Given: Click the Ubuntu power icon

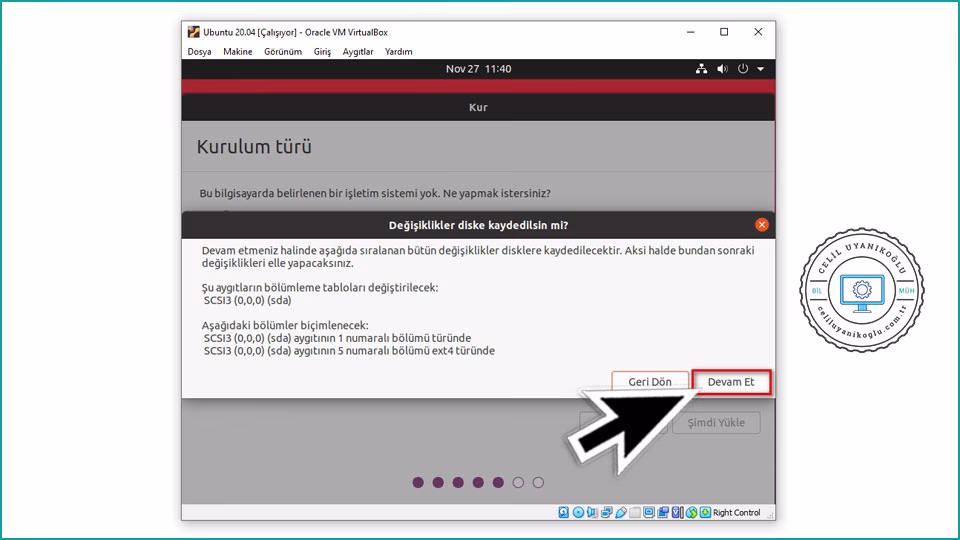Looking at the screenshot, I should click(x=743, y=69).
